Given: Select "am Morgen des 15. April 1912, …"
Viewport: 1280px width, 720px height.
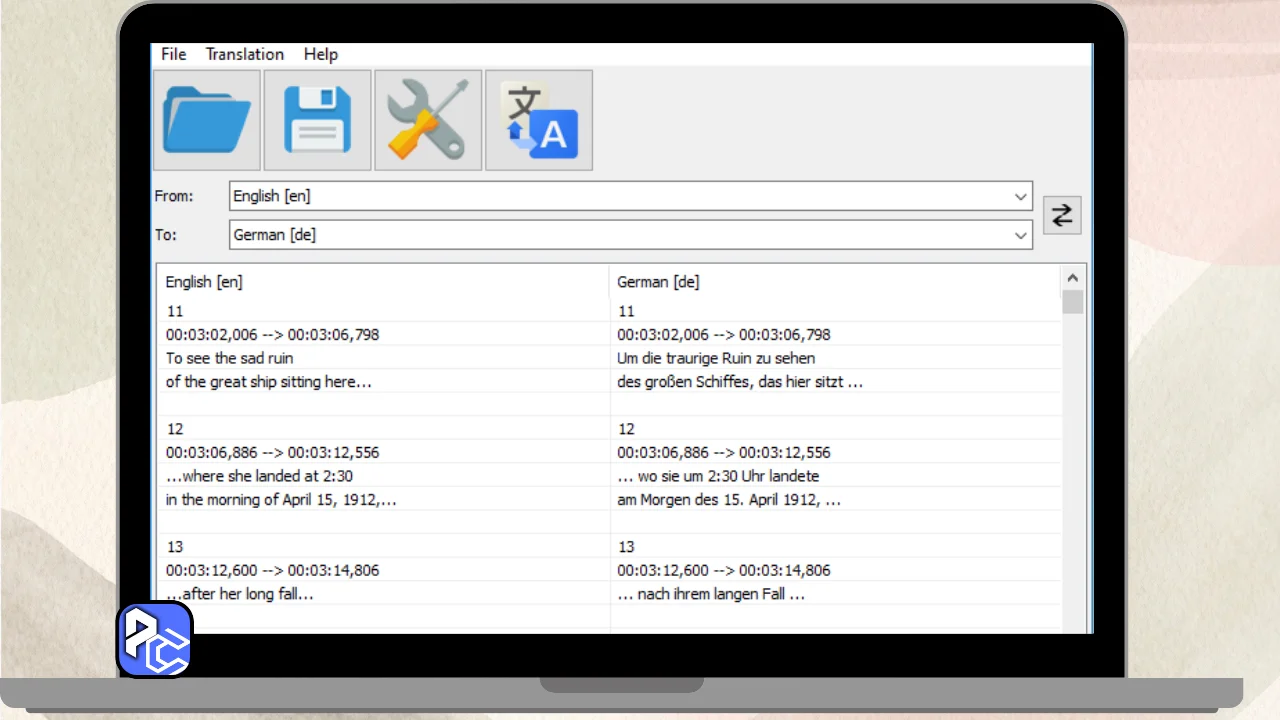Looking at the screenshot, I should click(729, 500).
